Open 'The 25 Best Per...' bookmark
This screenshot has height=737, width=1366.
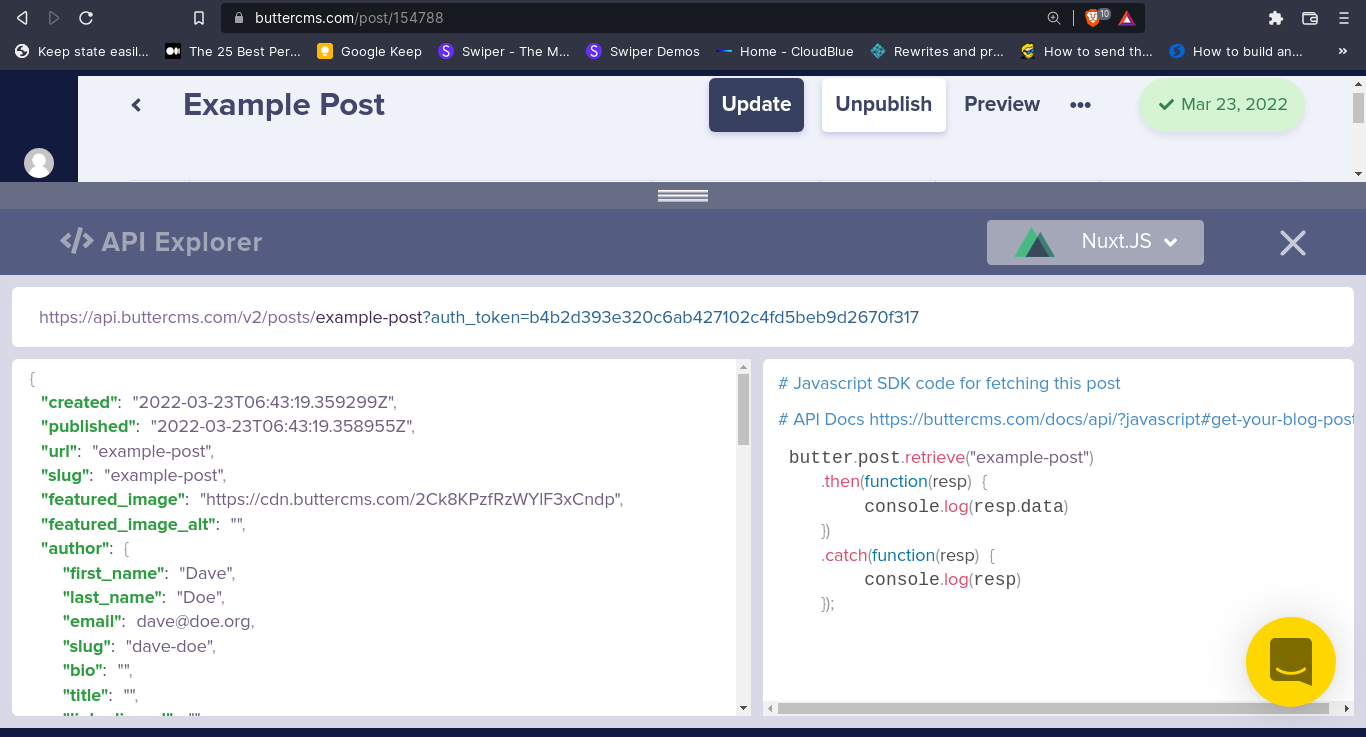coord(233,51)
